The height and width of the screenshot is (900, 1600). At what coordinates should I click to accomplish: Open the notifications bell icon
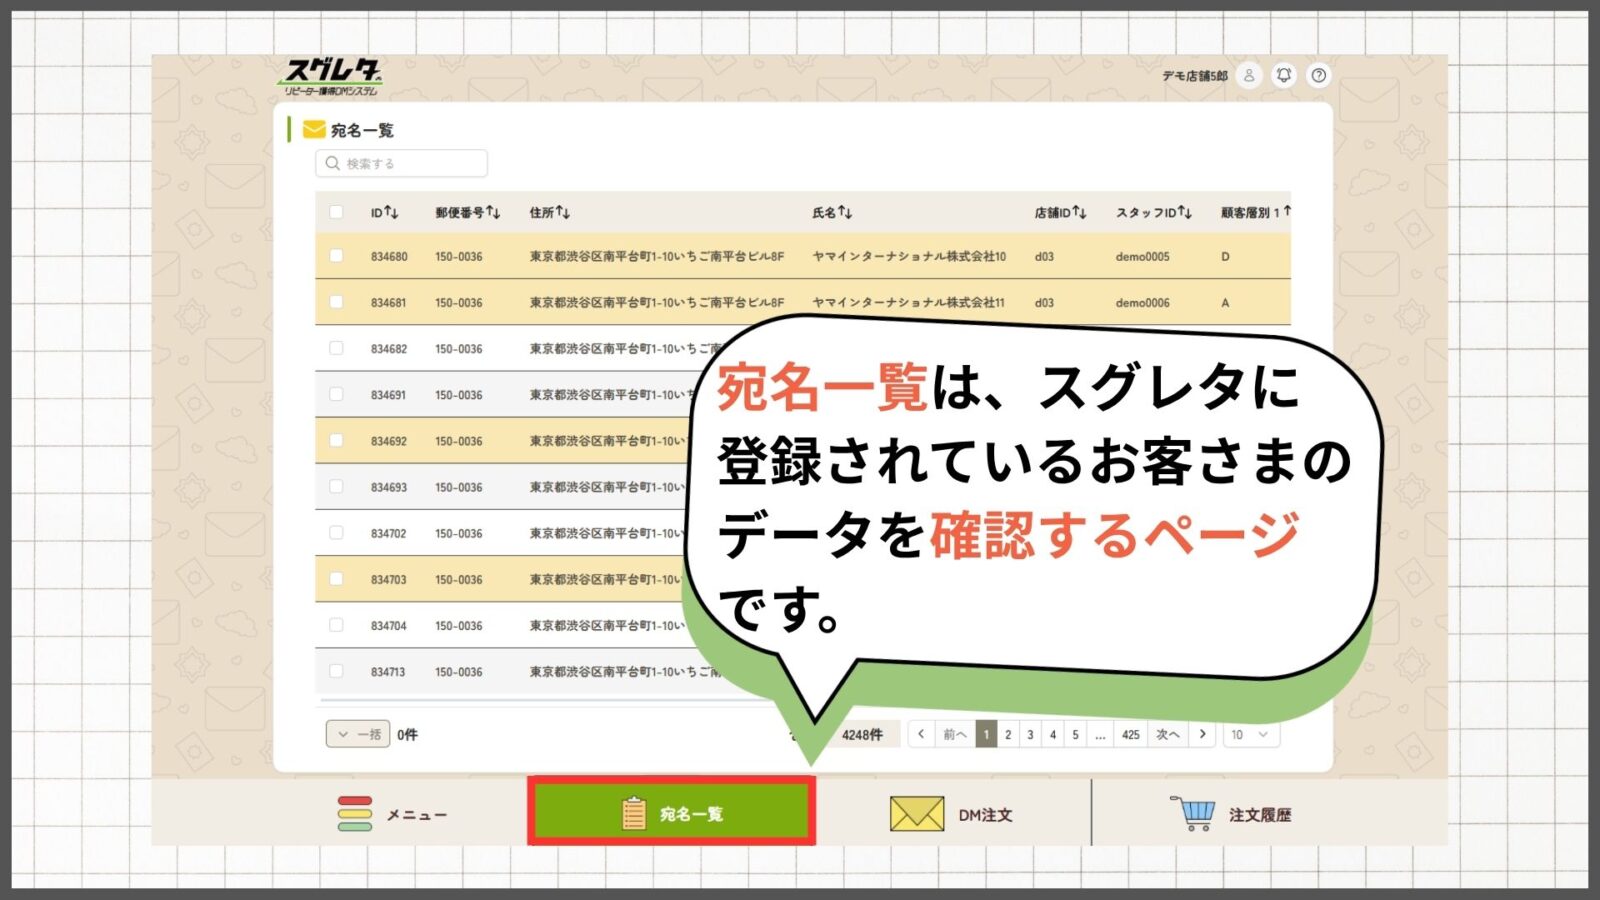pyautogui.click(x=1284, y=75)
